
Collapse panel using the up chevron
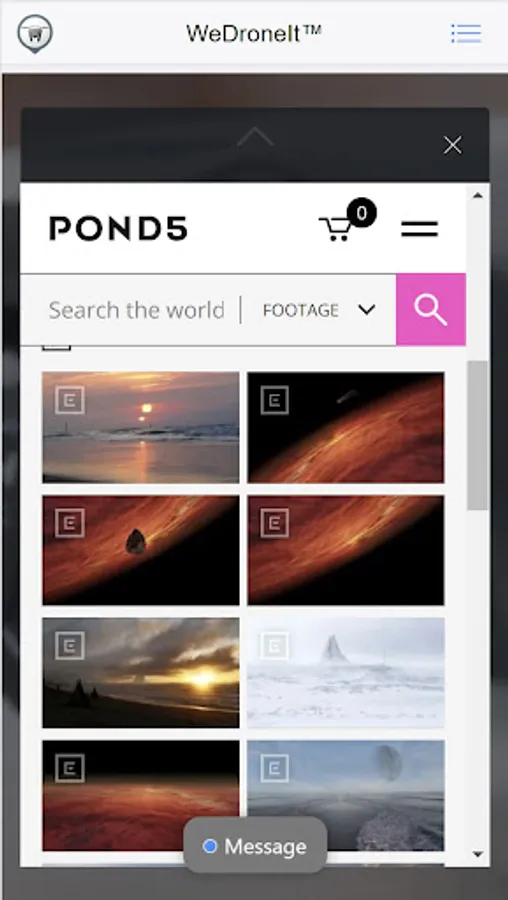pos(255,137)
